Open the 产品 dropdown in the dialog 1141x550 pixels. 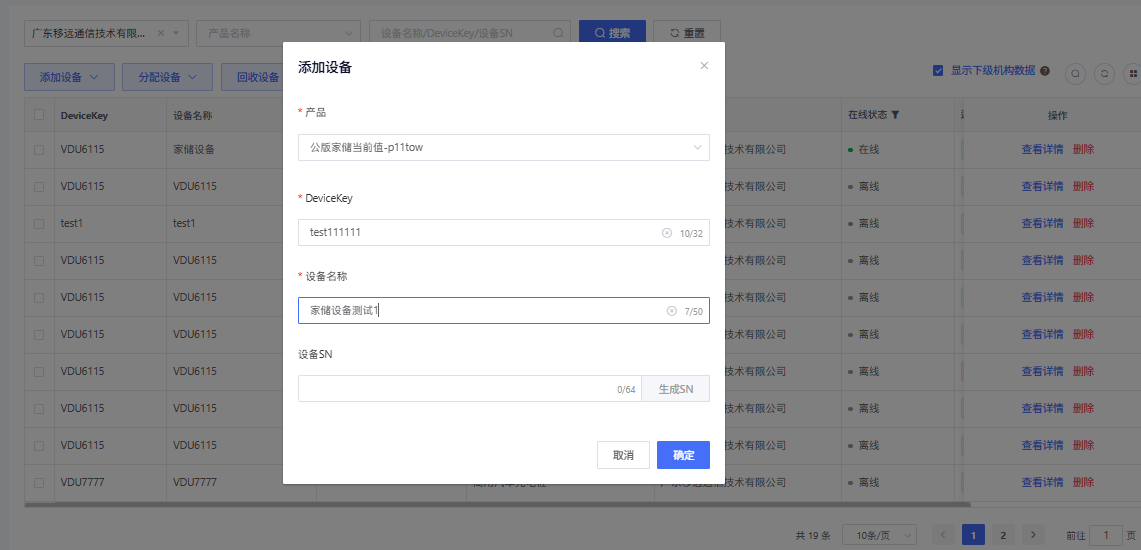coord(503,148)
